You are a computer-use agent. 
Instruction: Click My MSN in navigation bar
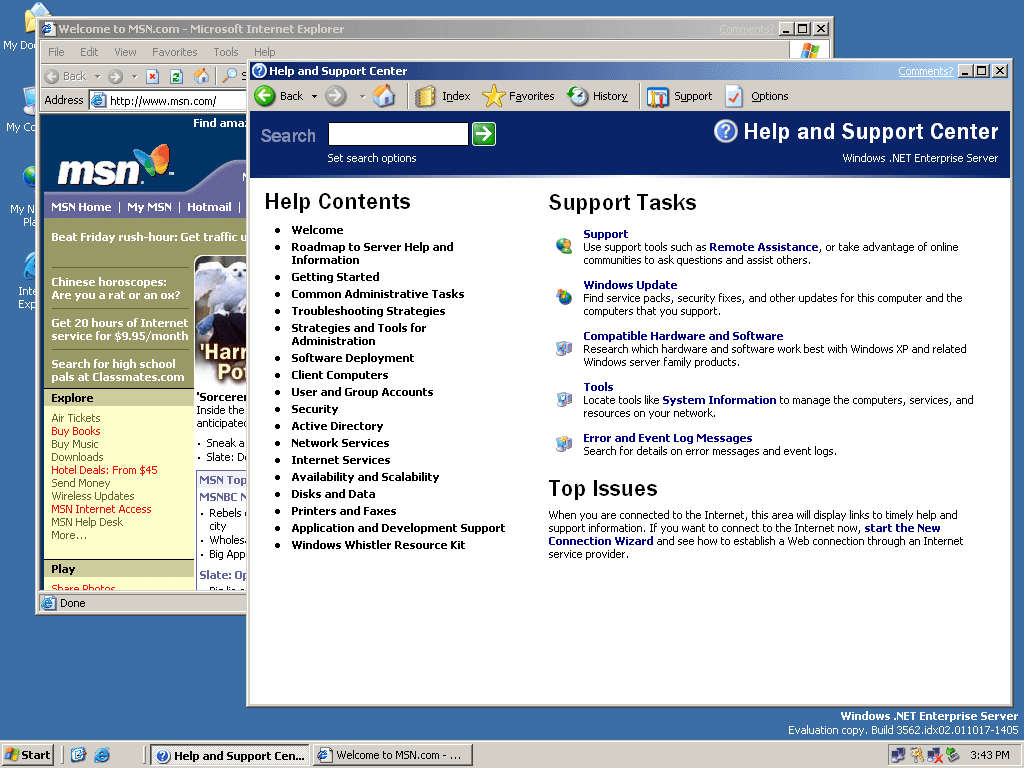point(149,207)
